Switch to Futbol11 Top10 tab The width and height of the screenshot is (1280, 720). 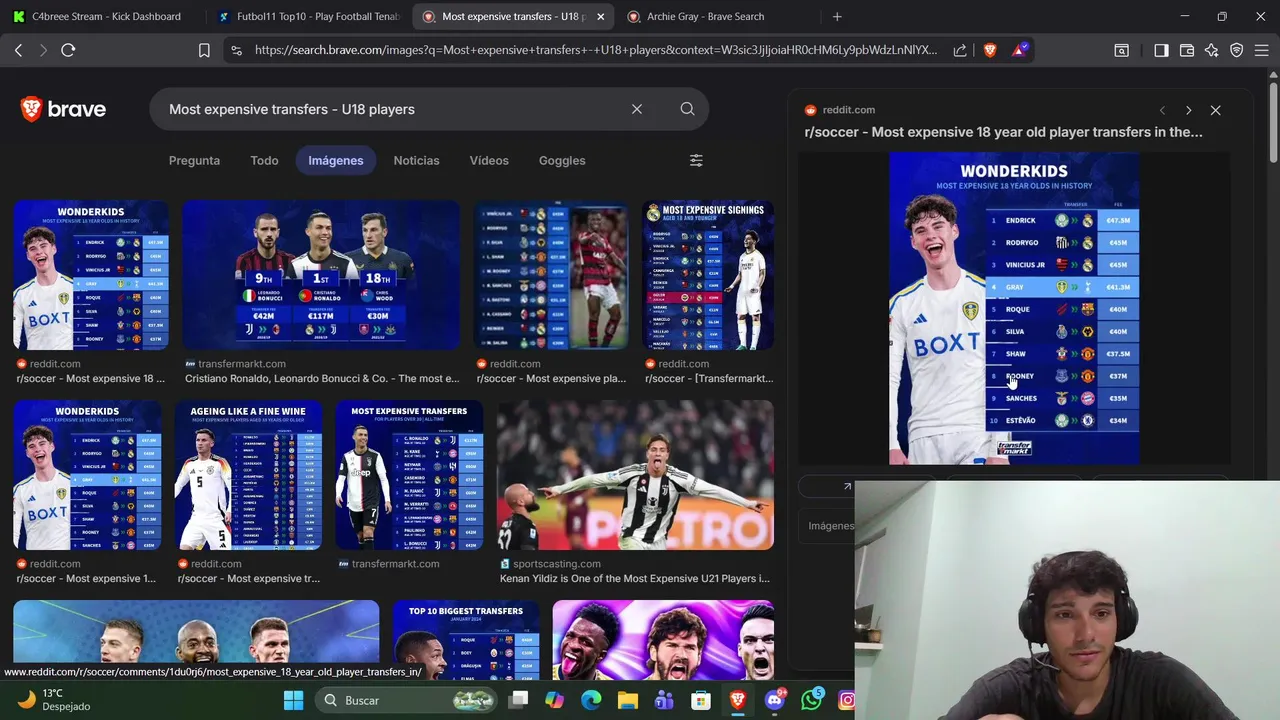pos(309,16)
